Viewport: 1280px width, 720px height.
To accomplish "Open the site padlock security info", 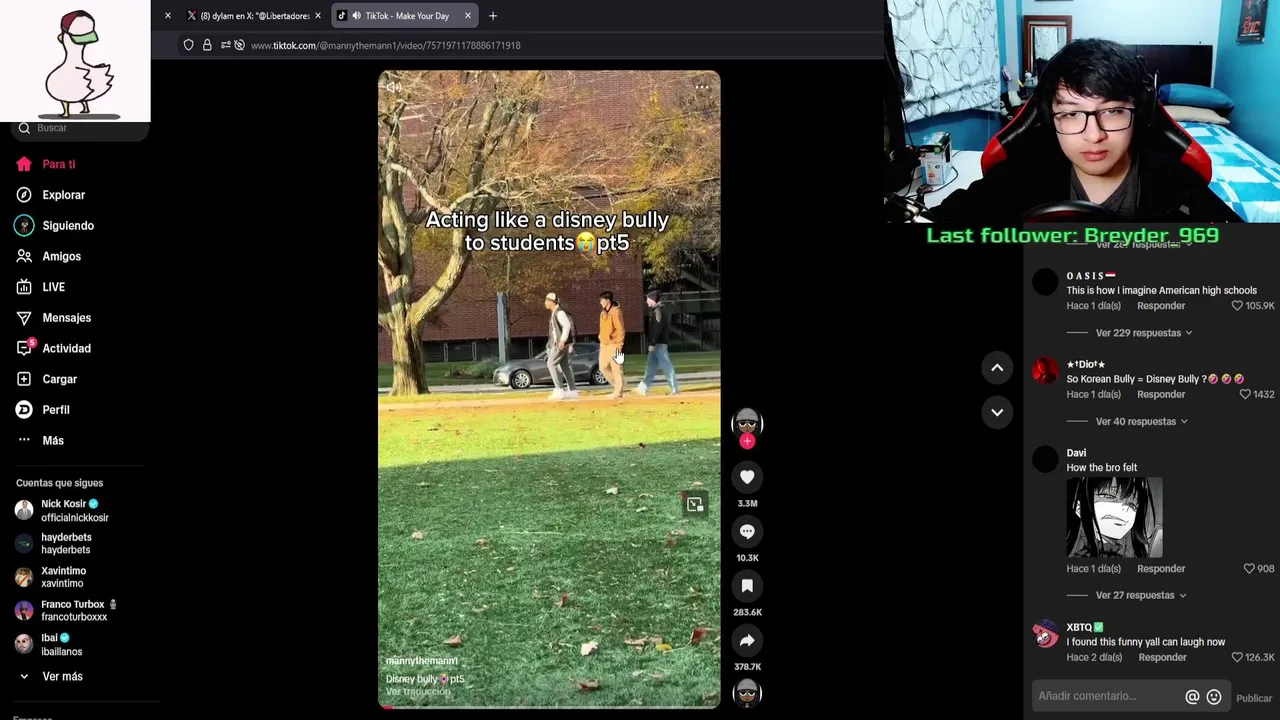I will pyautogui.click(x=207, y=45).
